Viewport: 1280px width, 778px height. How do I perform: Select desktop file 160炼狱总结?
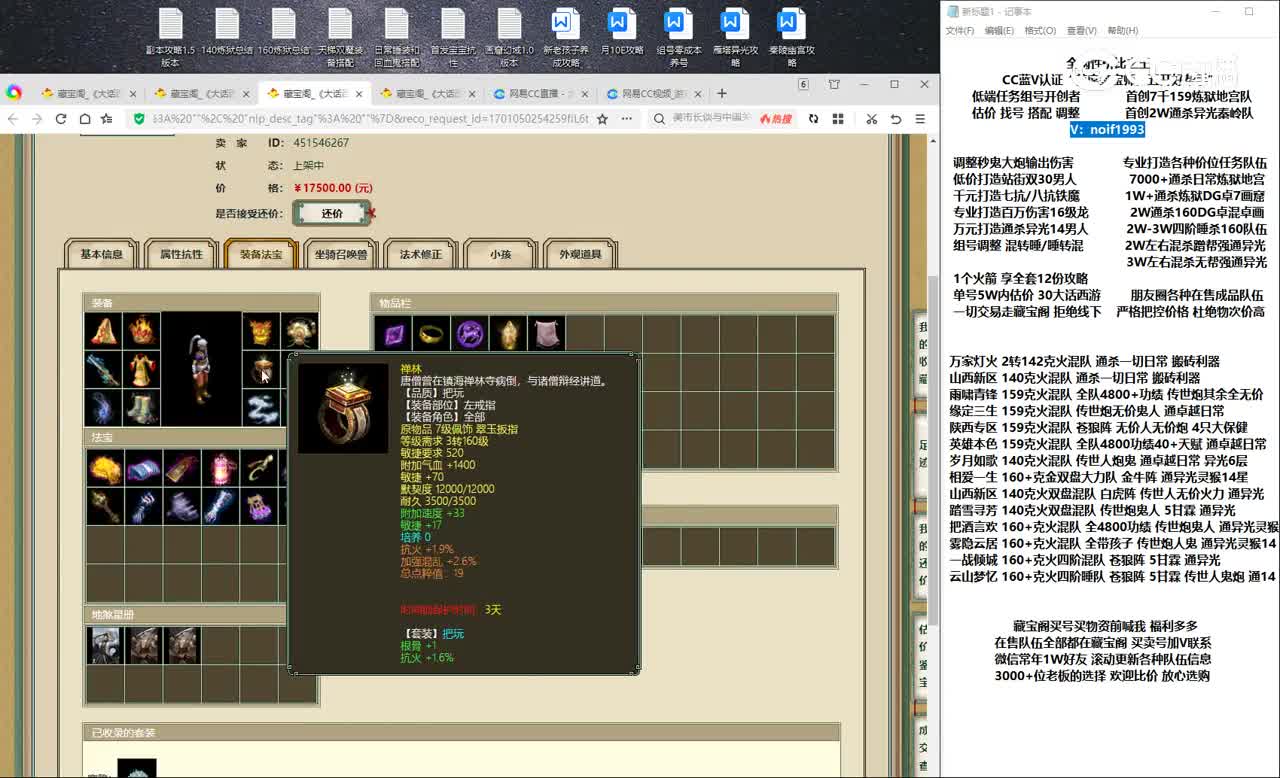284,32
